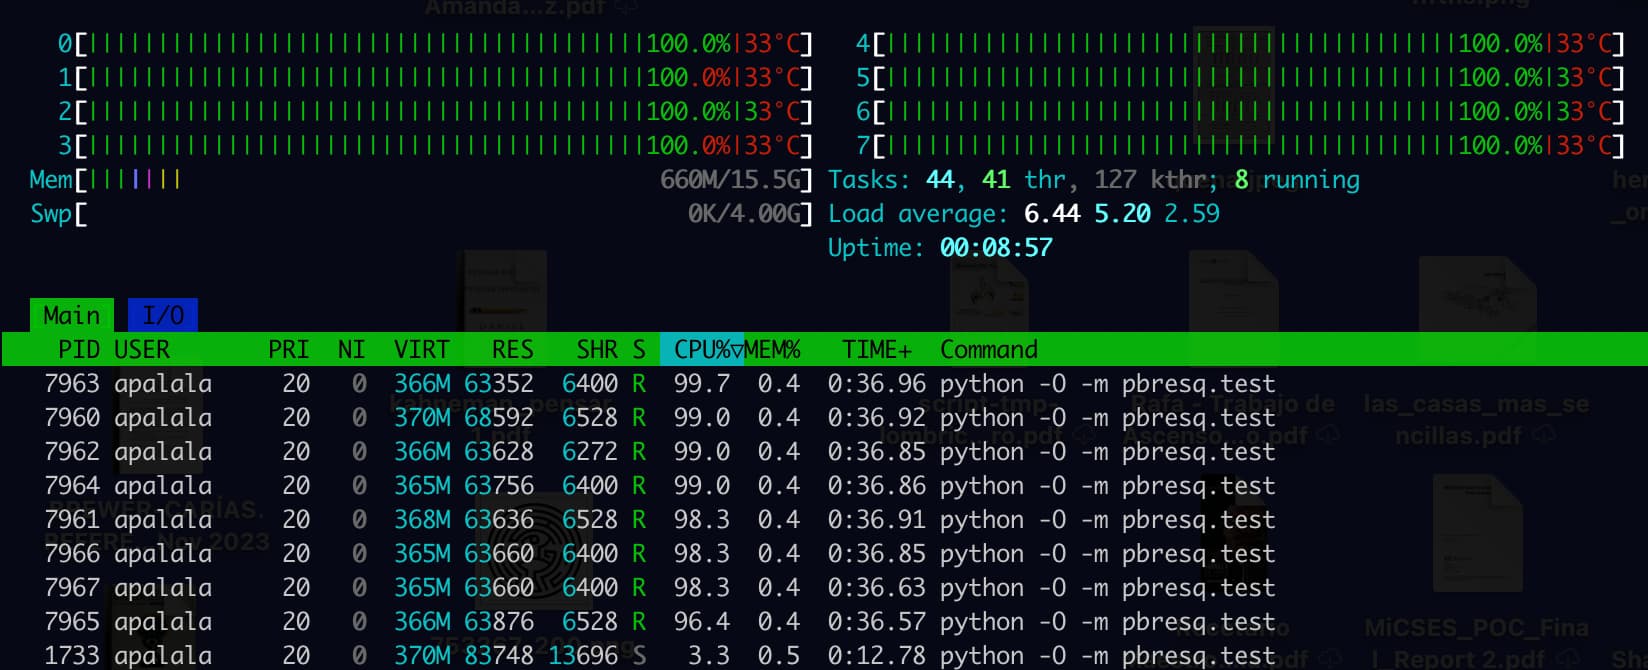Sort by the RES column header
The height and width of the screenshot is (670, 1648).
pyautogui.click(x=513, y=349)
